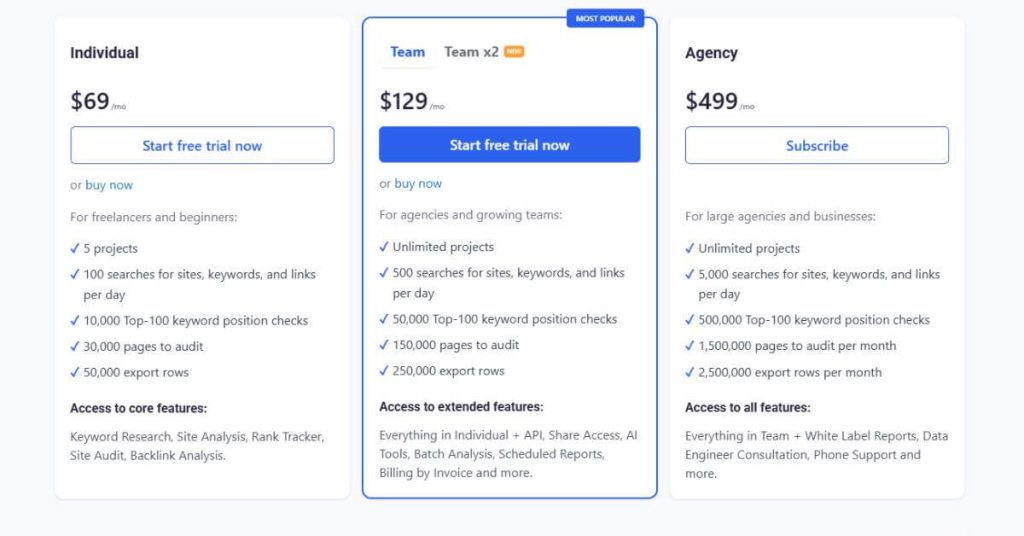Click the orange NEW badge icon
The width and height of the screenshot is (1024, 536).
514,51
